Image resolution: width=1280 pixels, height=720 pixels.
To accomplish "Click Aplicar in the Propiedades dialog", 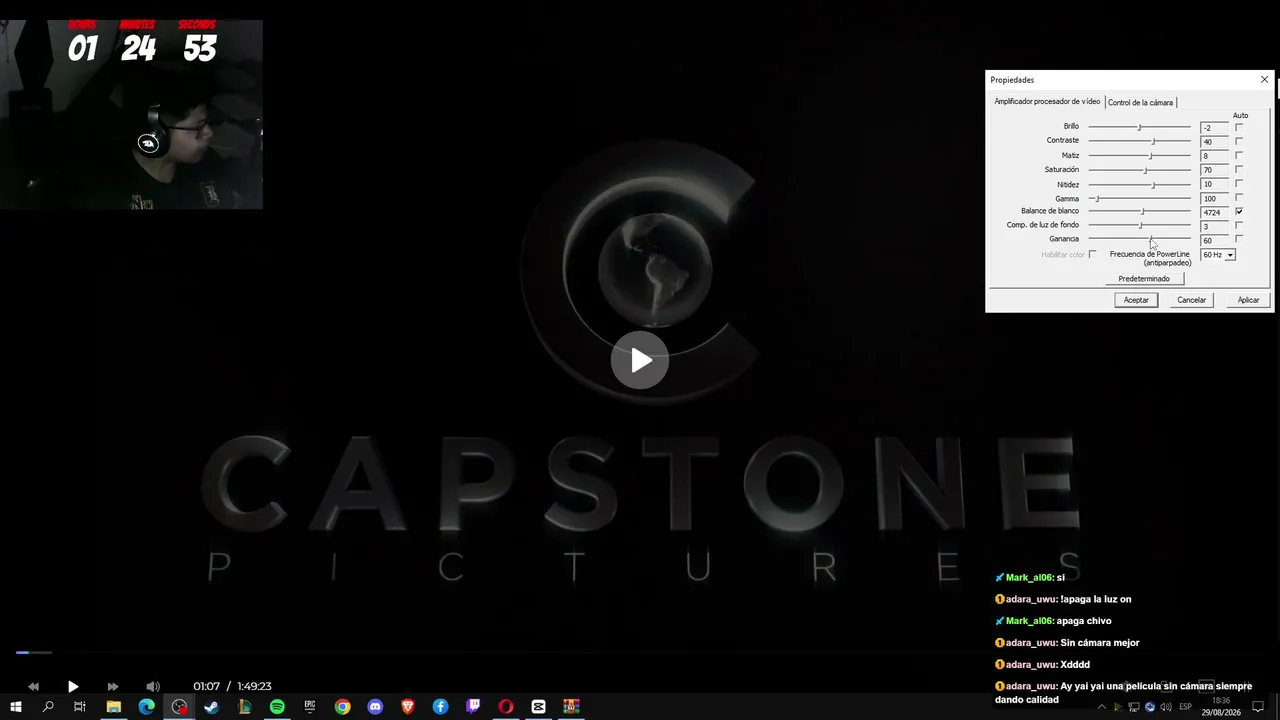I will (x=1248, y=300).
